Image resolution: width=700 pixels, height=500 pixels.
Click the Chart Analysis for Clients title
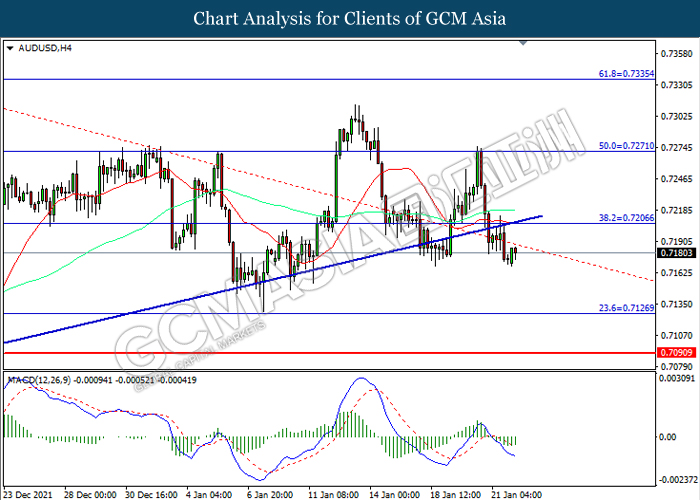point(350,18)
